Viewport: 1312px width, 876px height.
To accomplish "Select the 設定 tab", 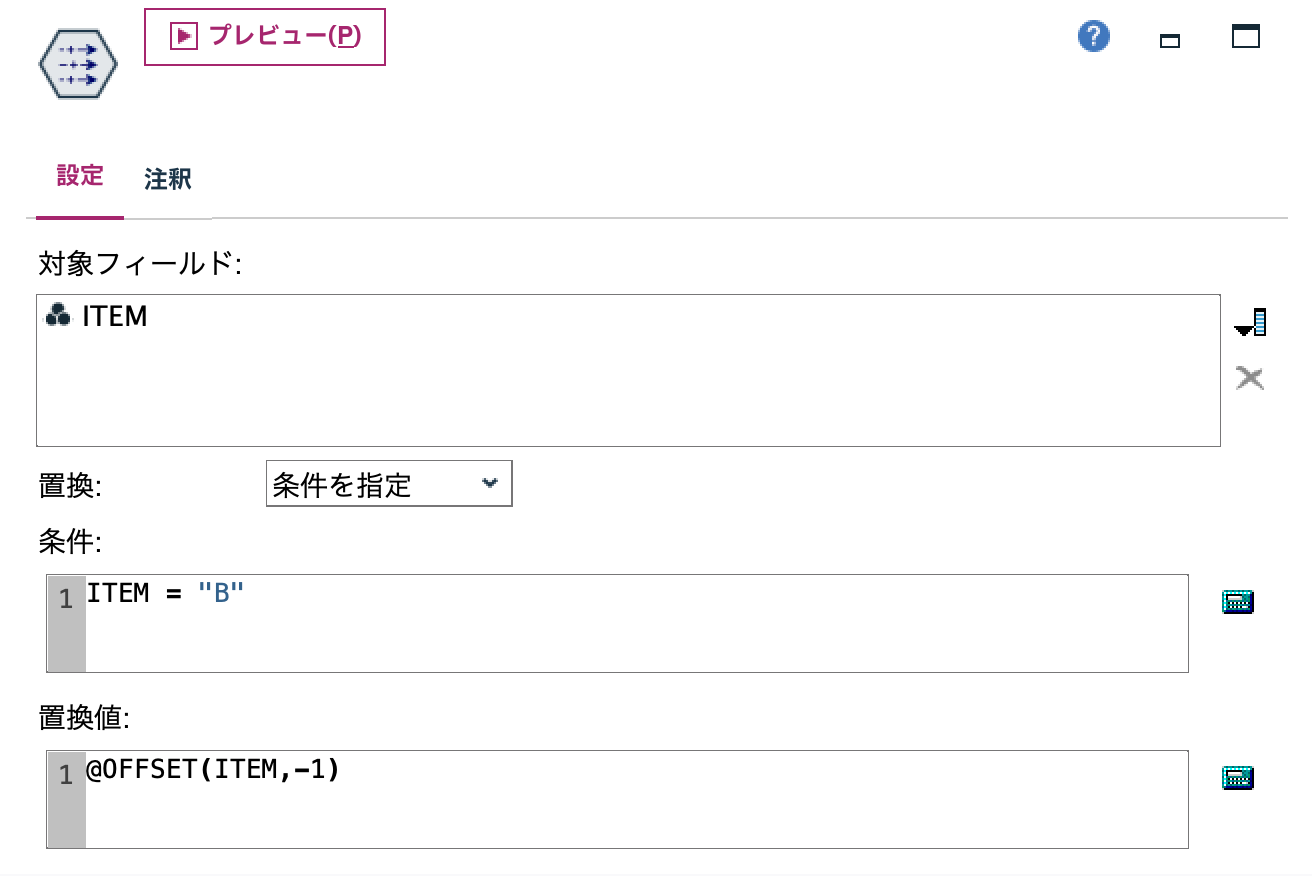I will (x=79, y=176).
